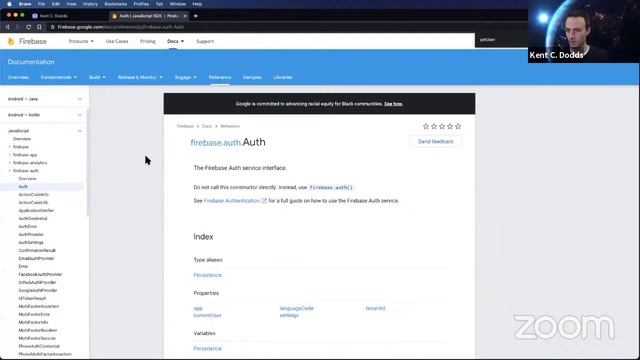Open the Bookmarks menu
Viewport: 640px width, 360px height.
[116, 4]
